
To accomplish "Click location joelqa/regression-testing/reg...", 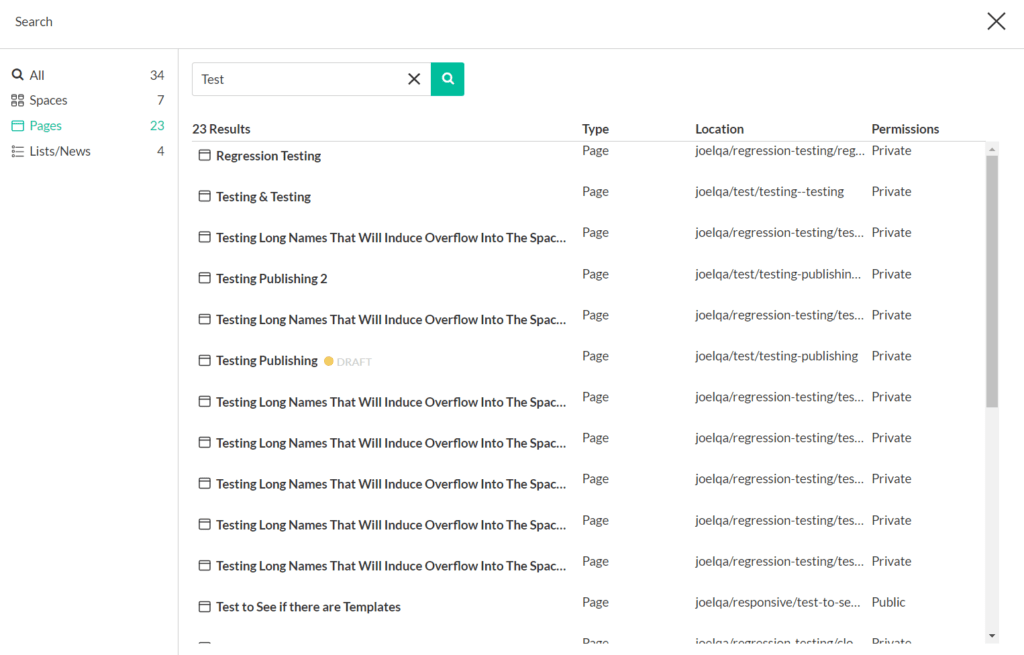I will click(780, 150).
